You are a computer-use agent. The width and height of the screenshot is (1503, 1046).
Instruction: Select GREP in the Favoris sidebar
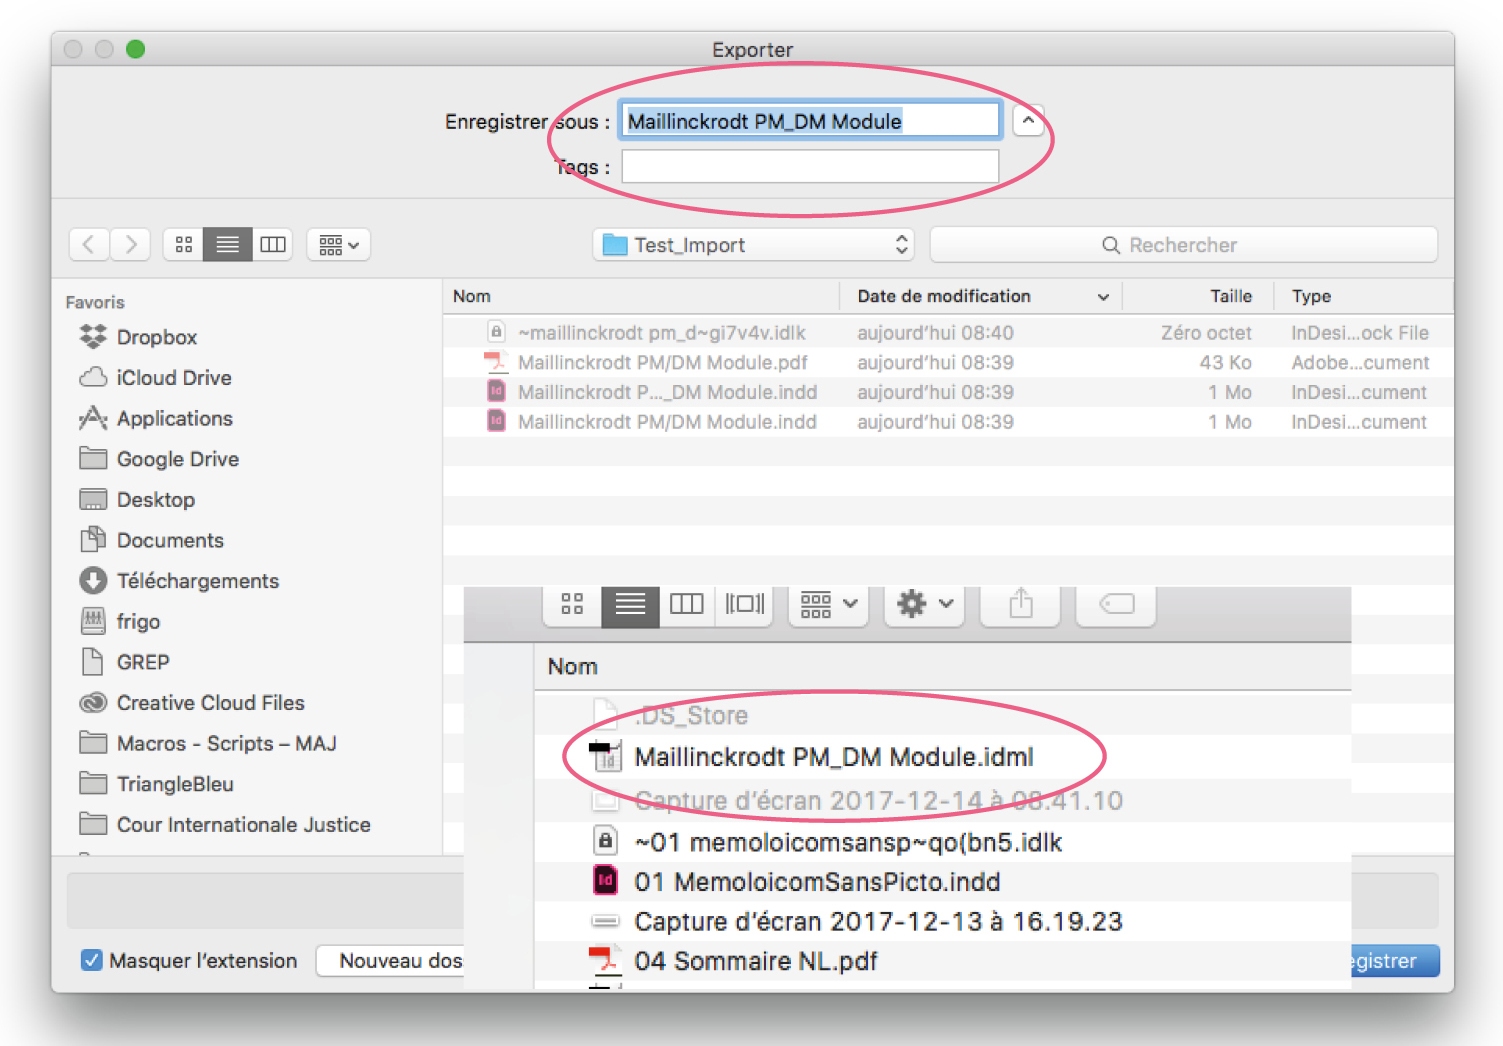pos(124,662)
